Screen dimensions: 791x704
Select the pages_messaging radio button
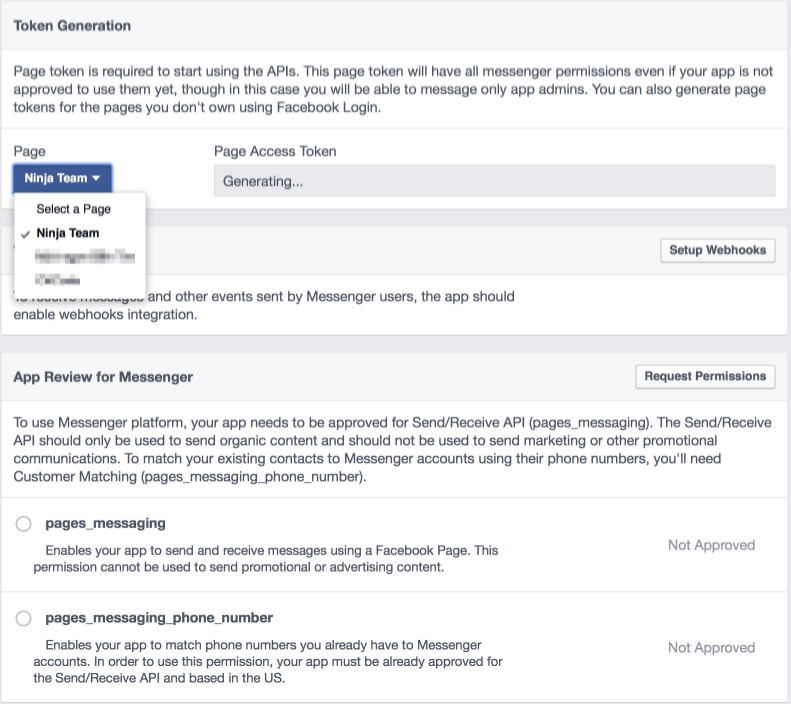tap(23, 523)
